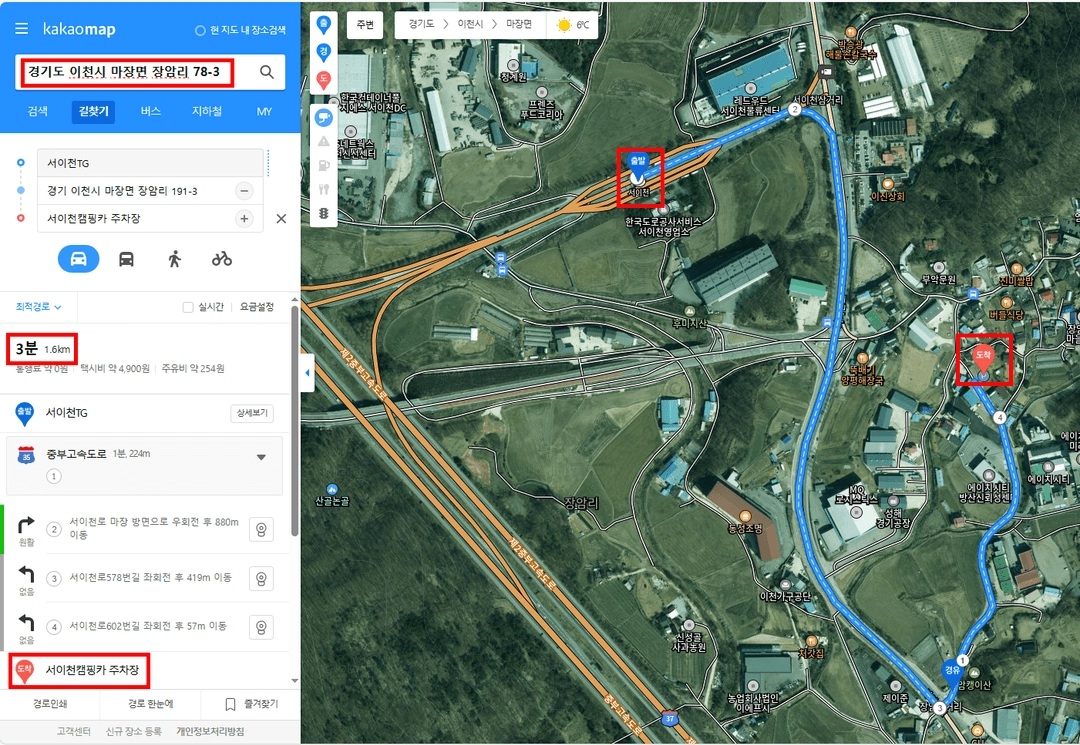Click the route result panel scrollbar
1080x745 pixels.
click(x=295, y=420)
